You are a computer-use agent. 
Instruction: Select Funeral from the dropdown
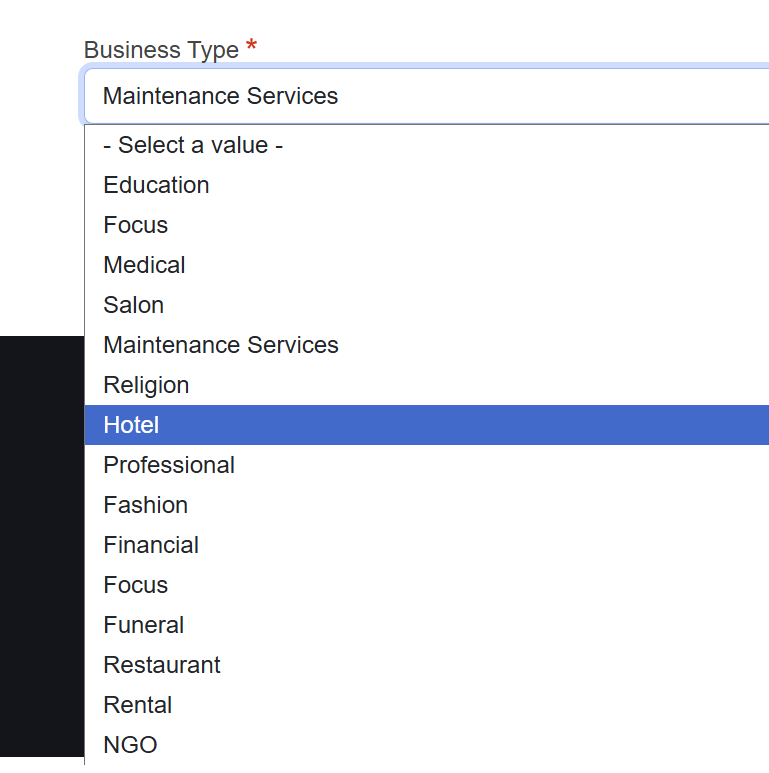(x=143, y=625)
